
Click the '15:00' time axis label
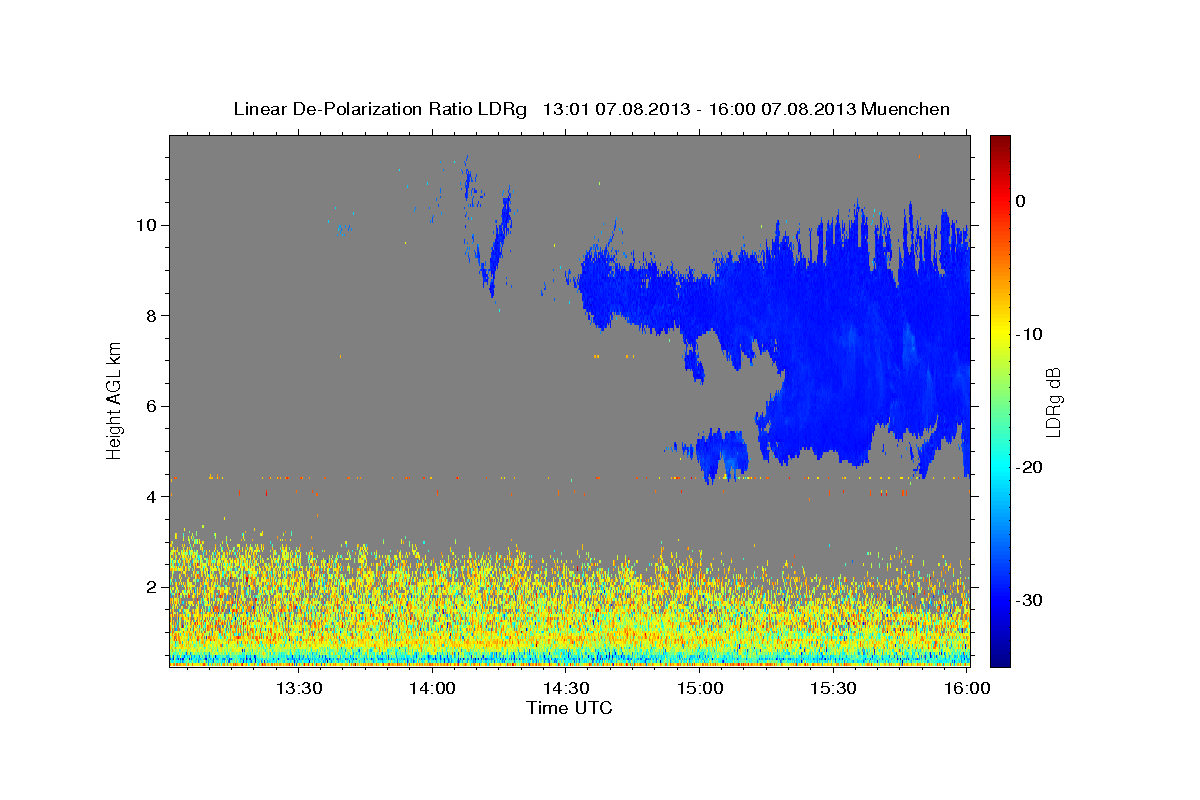(700, 688)
